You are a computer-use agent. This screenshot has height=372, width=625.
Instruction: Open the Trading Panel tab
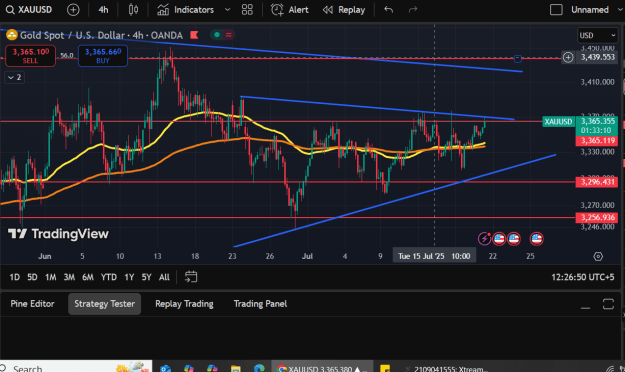point(260,304)
